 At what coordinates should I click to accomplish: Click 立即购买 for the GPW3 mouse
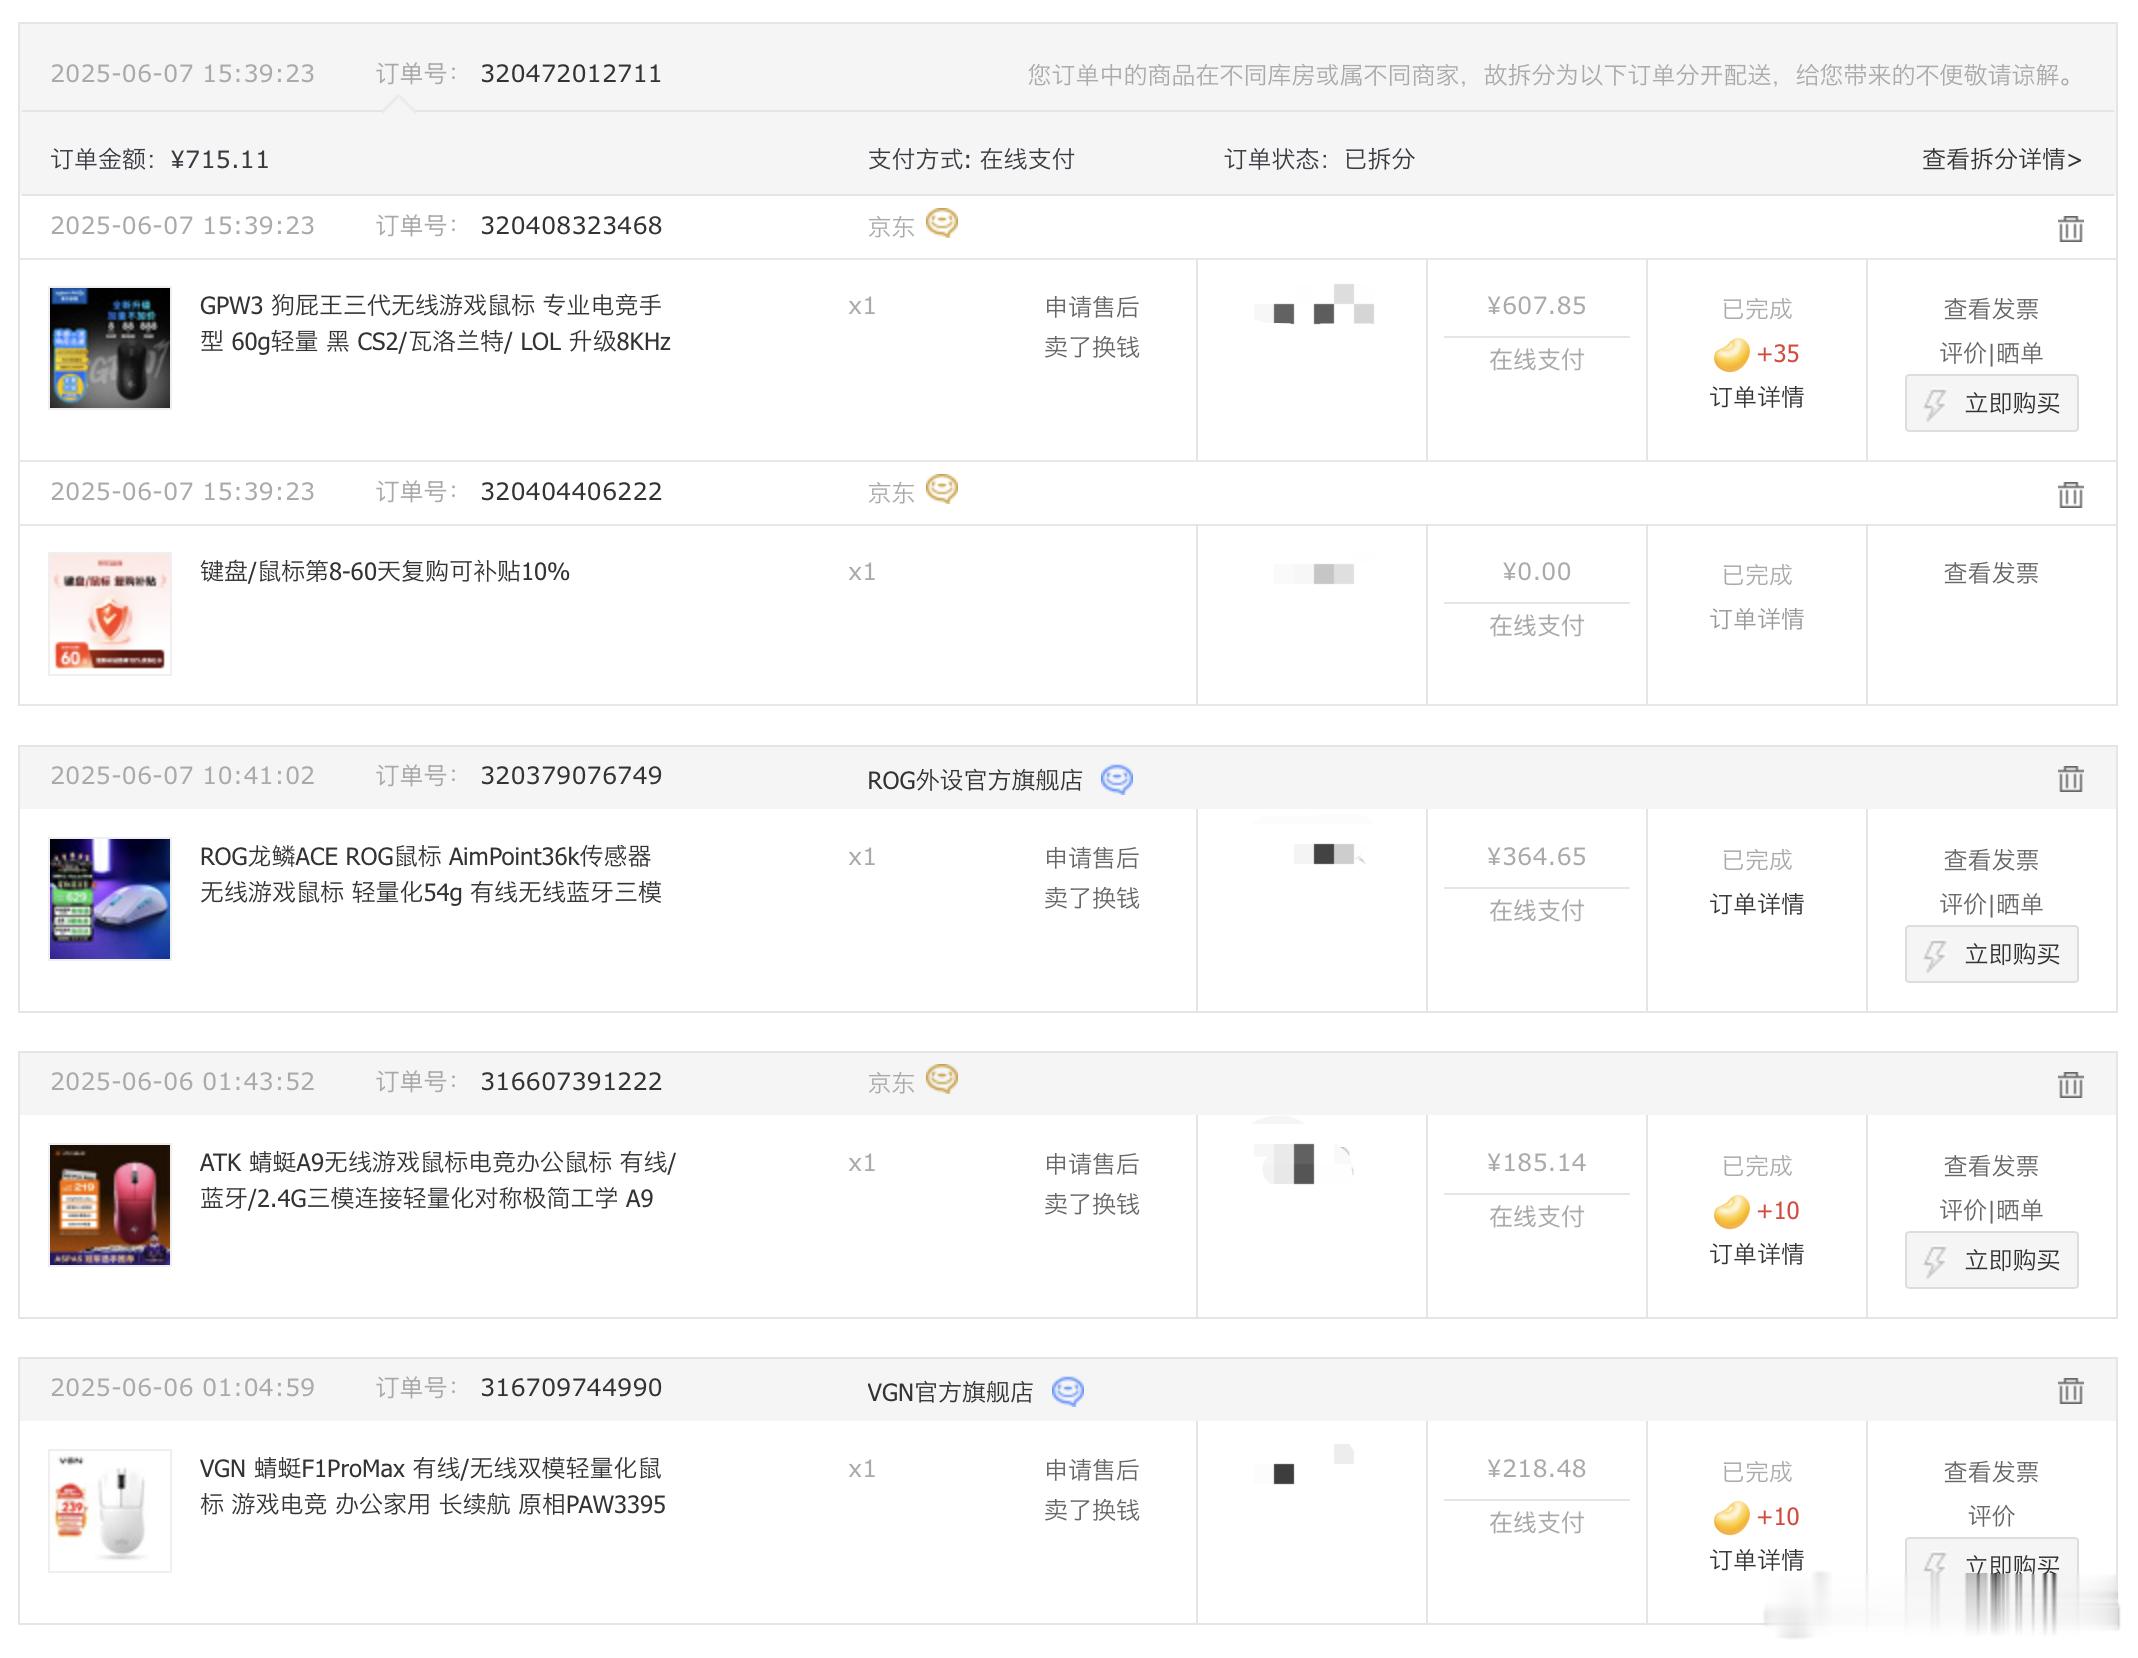tap(1991, 403)
